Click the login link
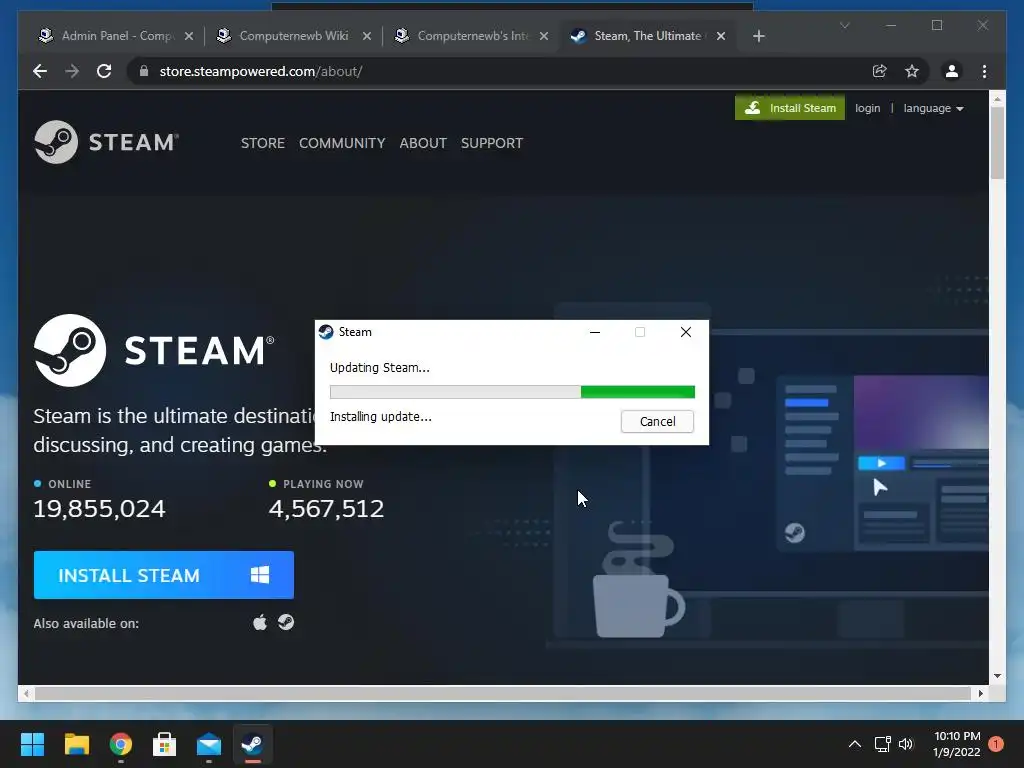 867,108
